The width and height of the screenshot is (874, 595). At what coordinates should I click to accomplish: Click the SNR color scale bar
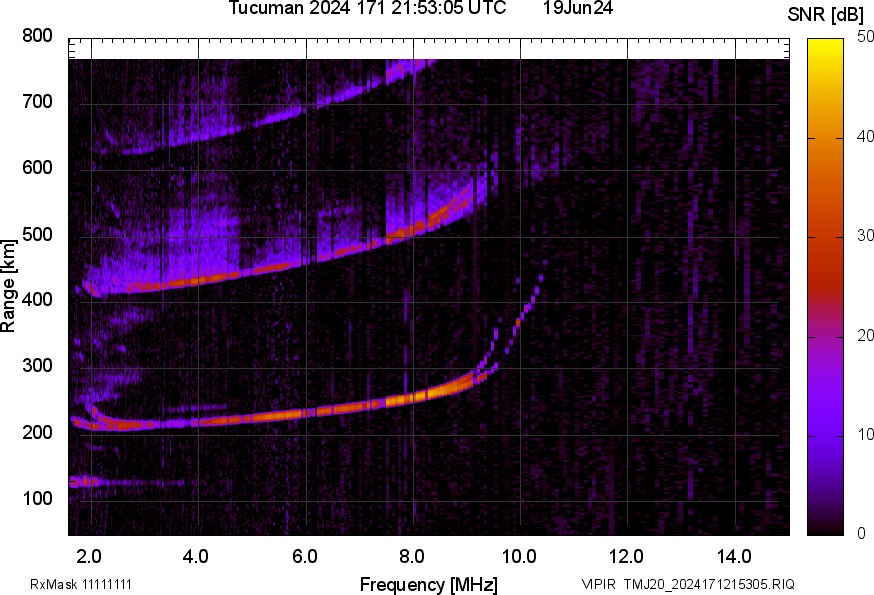tap(826, 287)
